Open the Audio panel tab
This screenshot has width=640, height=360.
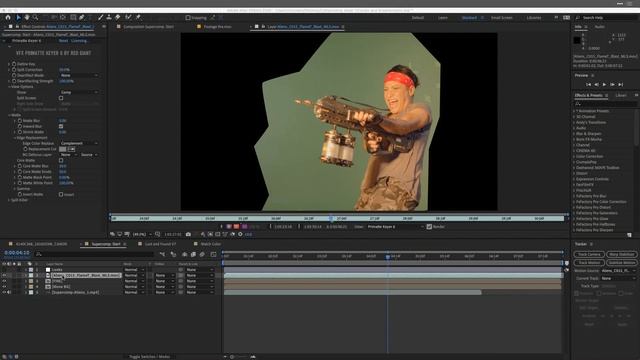click(600, 27)
